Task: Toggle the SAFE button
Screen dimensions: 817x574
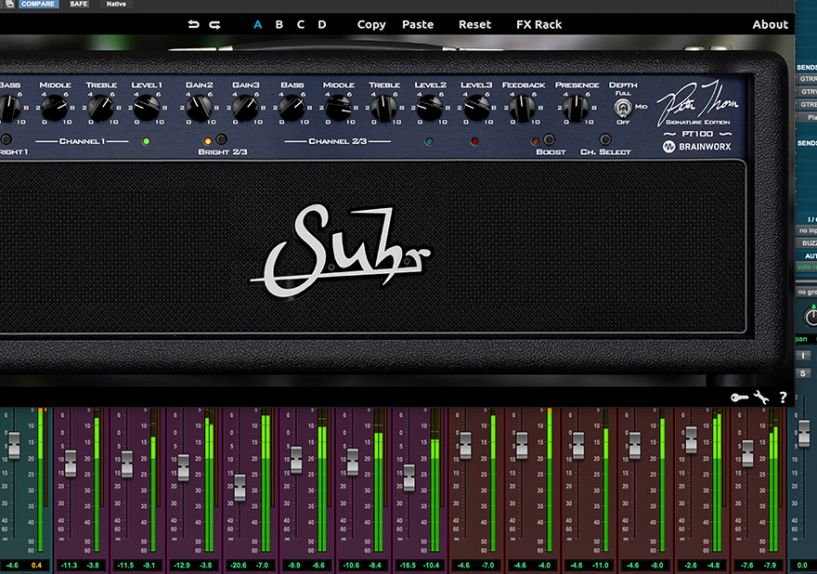Action: pos(79,4)
